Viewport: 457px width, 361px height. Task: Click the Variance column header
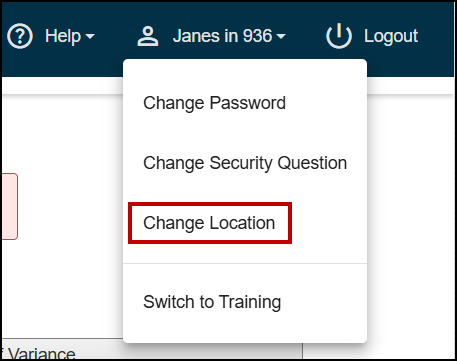[39, 352]
